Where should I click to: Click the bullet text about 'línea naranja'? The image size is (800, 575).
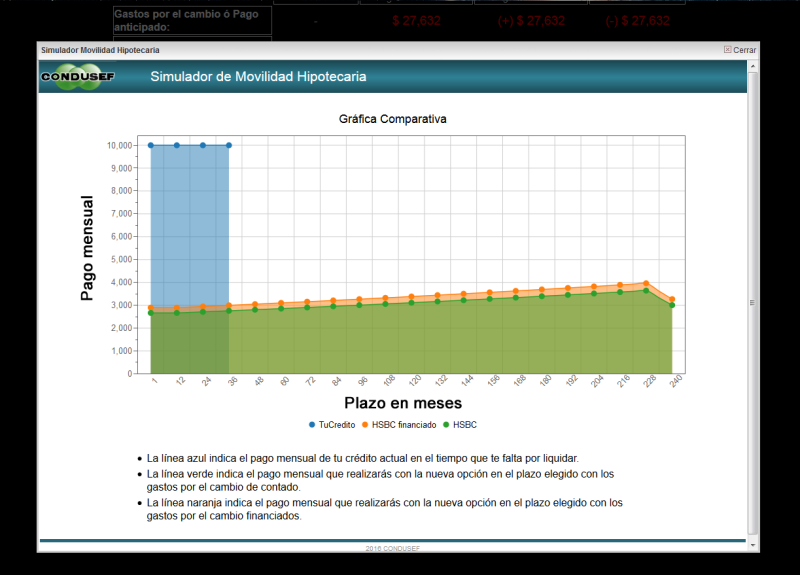click(x=385, y=509)
